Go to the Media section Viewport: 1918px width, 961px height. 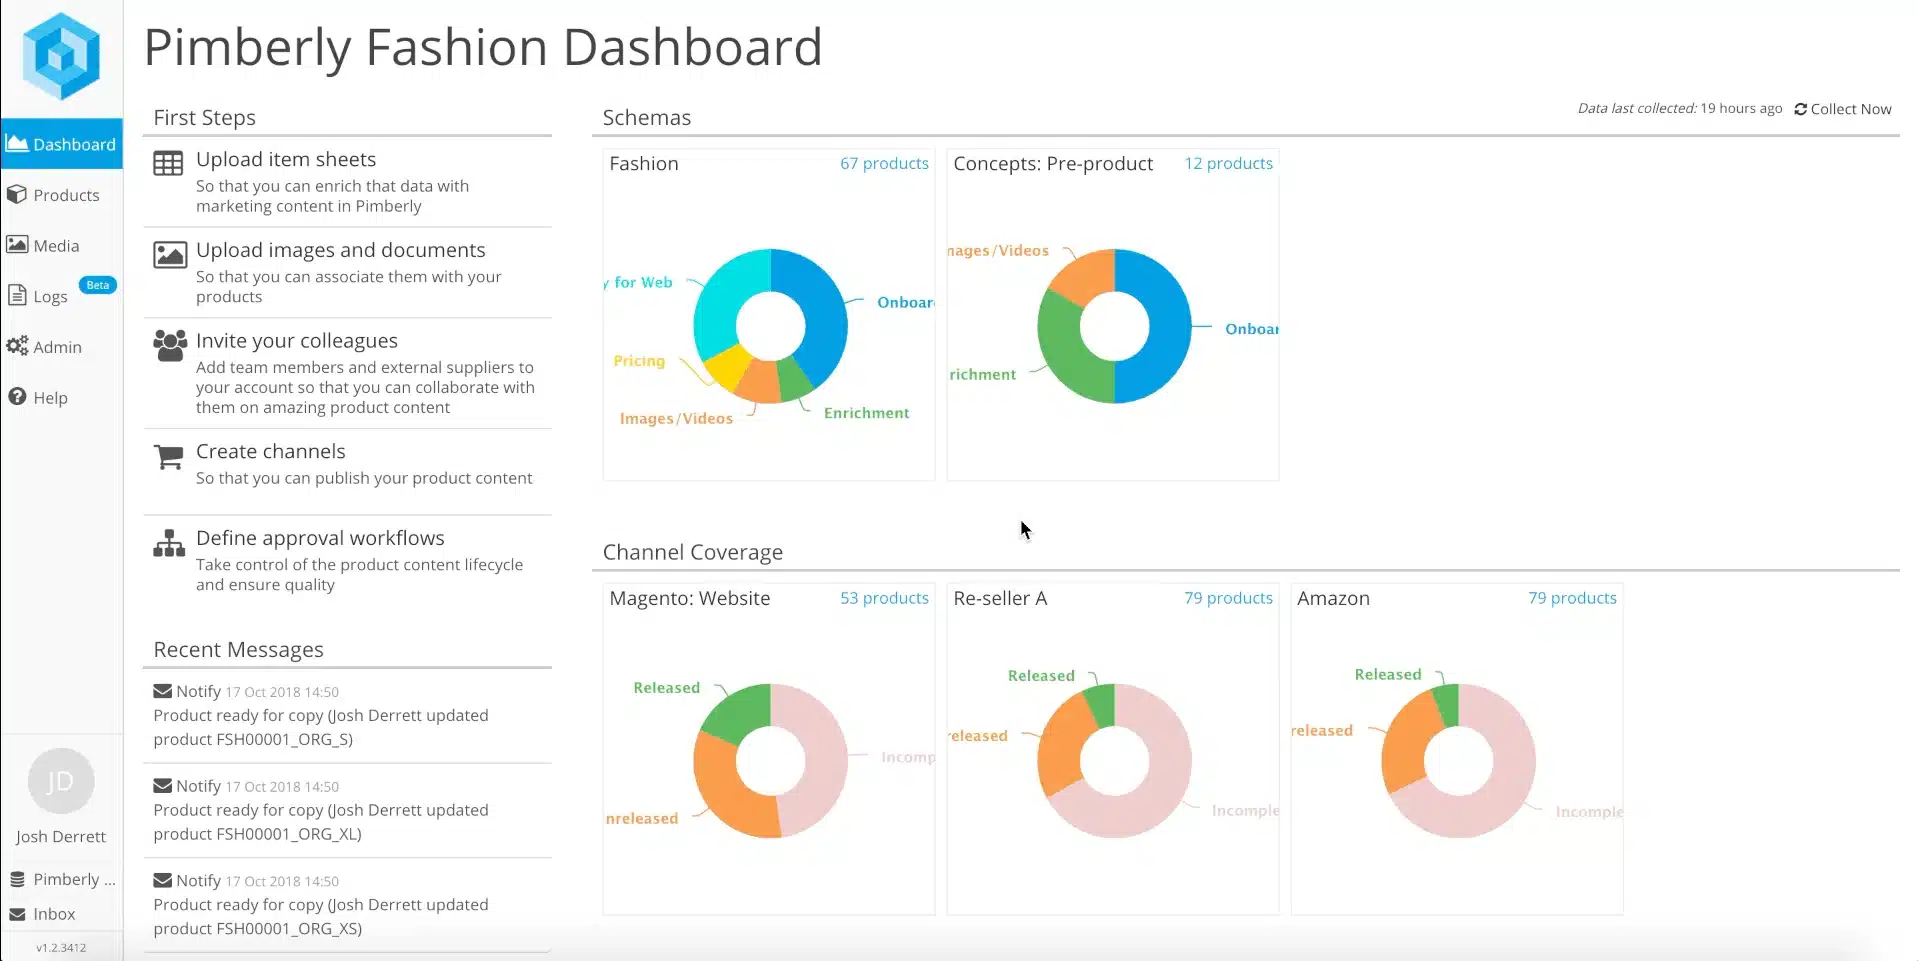tap(61, 245)
